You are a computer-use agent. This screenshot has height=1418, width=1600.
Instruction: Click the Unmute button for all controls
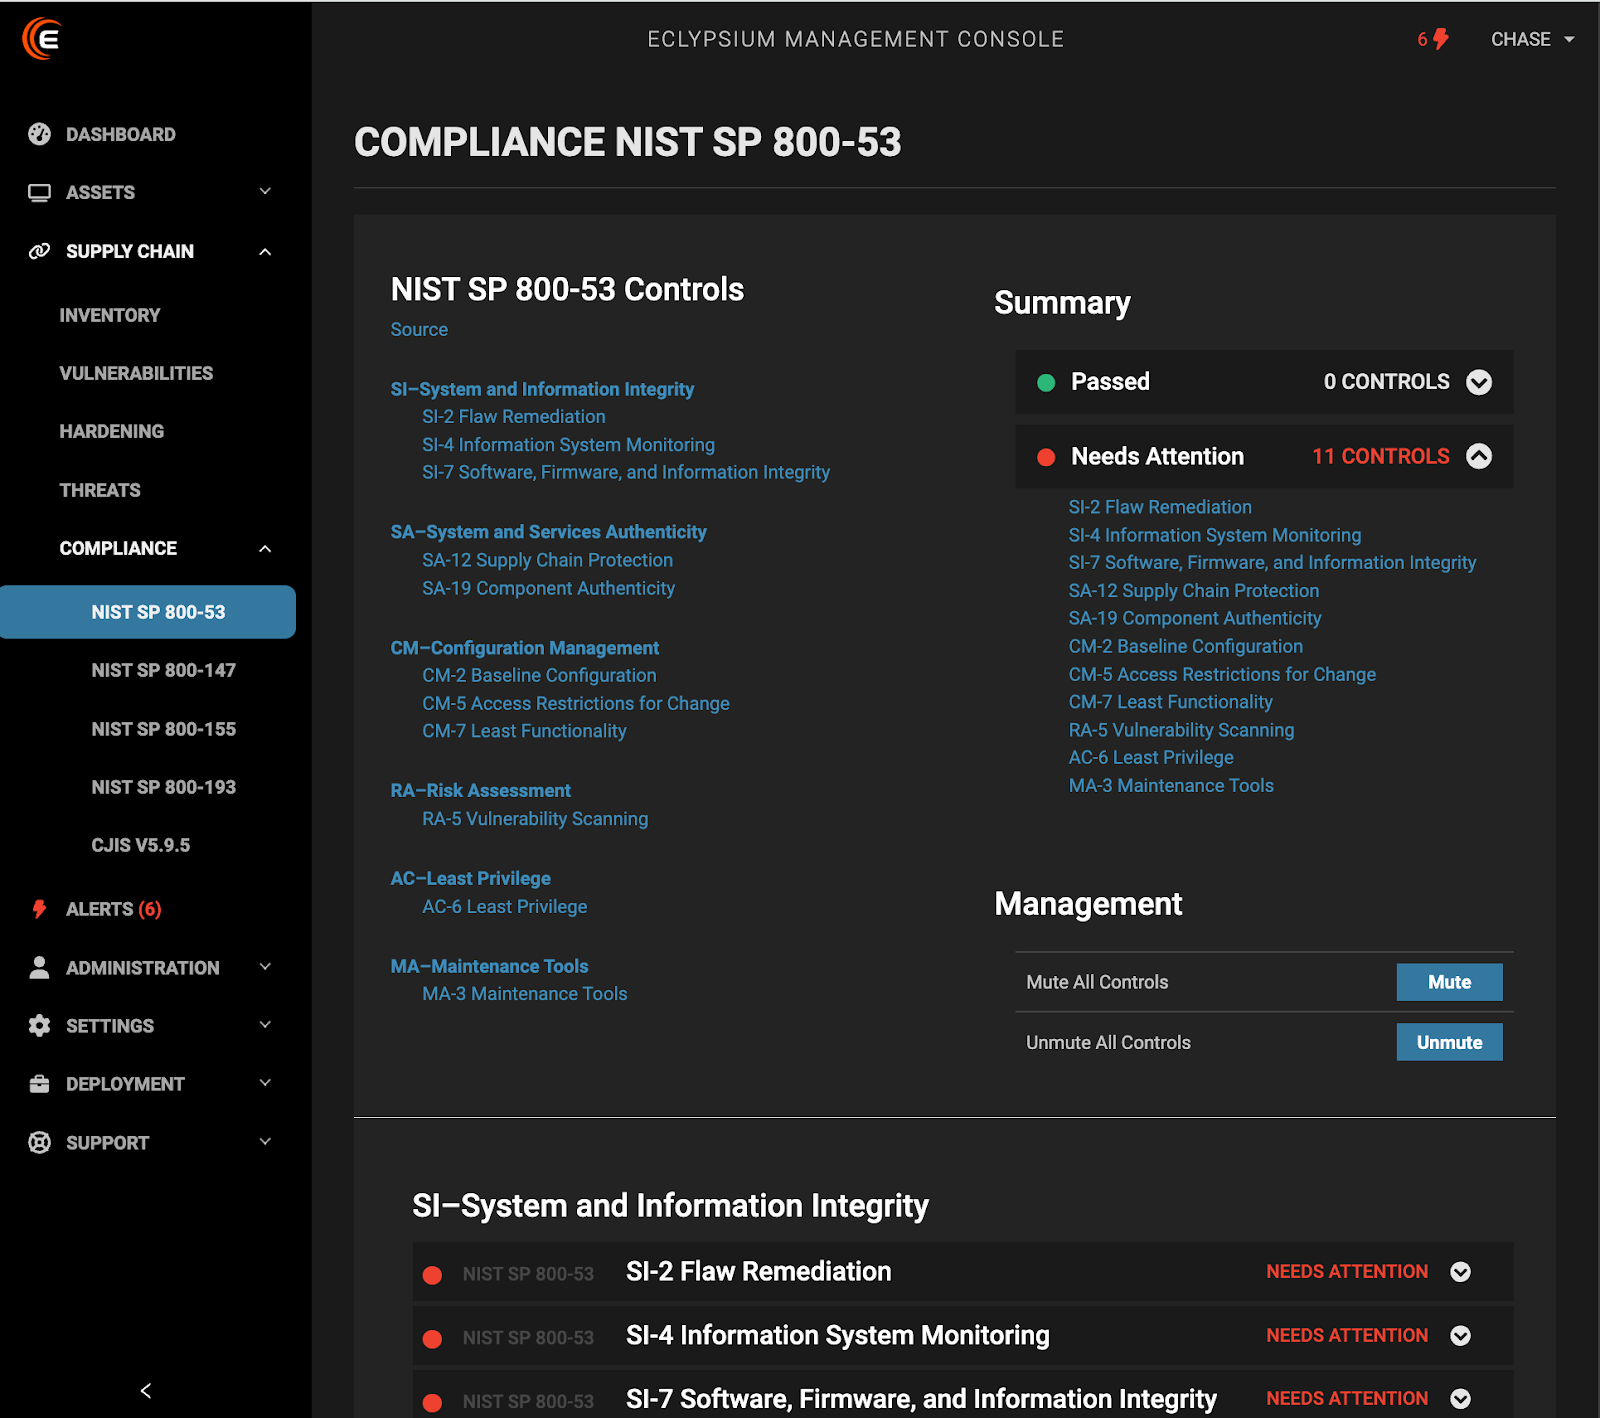pos(1449,1042)
